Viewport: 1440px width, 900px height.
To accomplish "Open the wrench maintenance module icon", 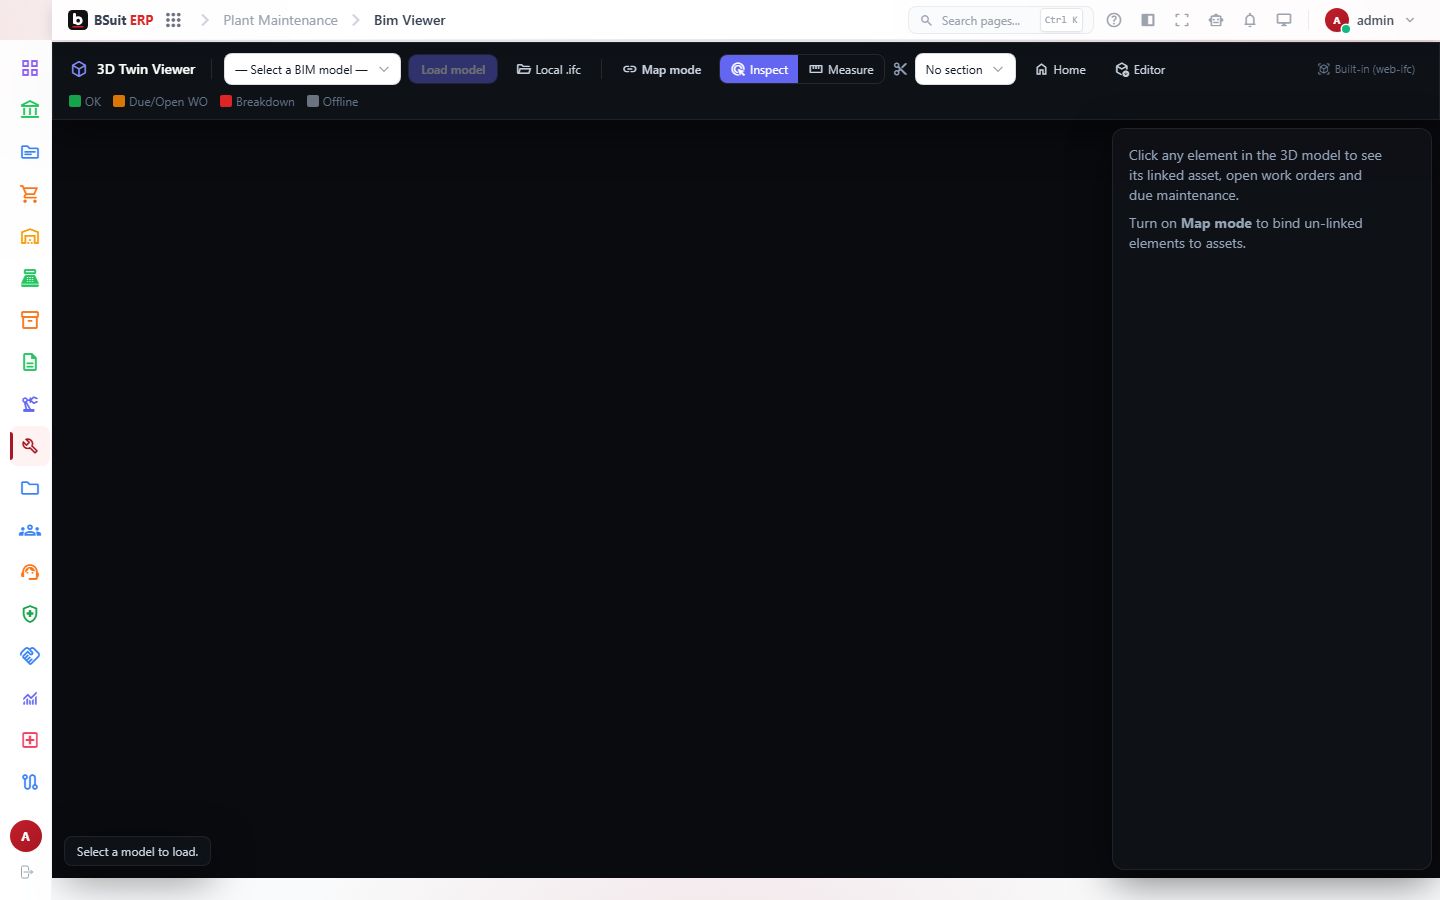I will tap(30, 446).
